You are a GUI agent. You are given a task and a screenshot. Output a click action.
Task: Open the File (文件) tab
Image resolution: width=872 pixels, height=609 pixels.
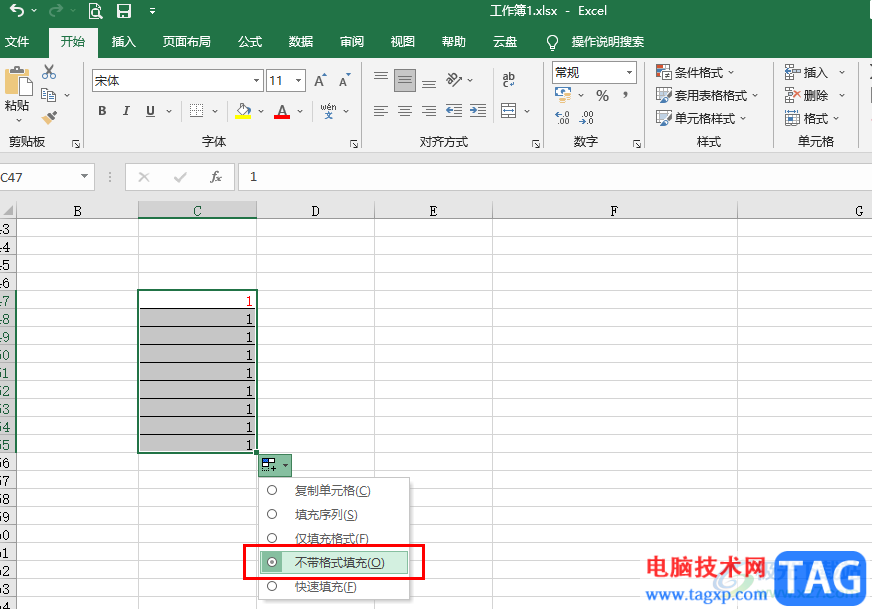click(17, 42)
